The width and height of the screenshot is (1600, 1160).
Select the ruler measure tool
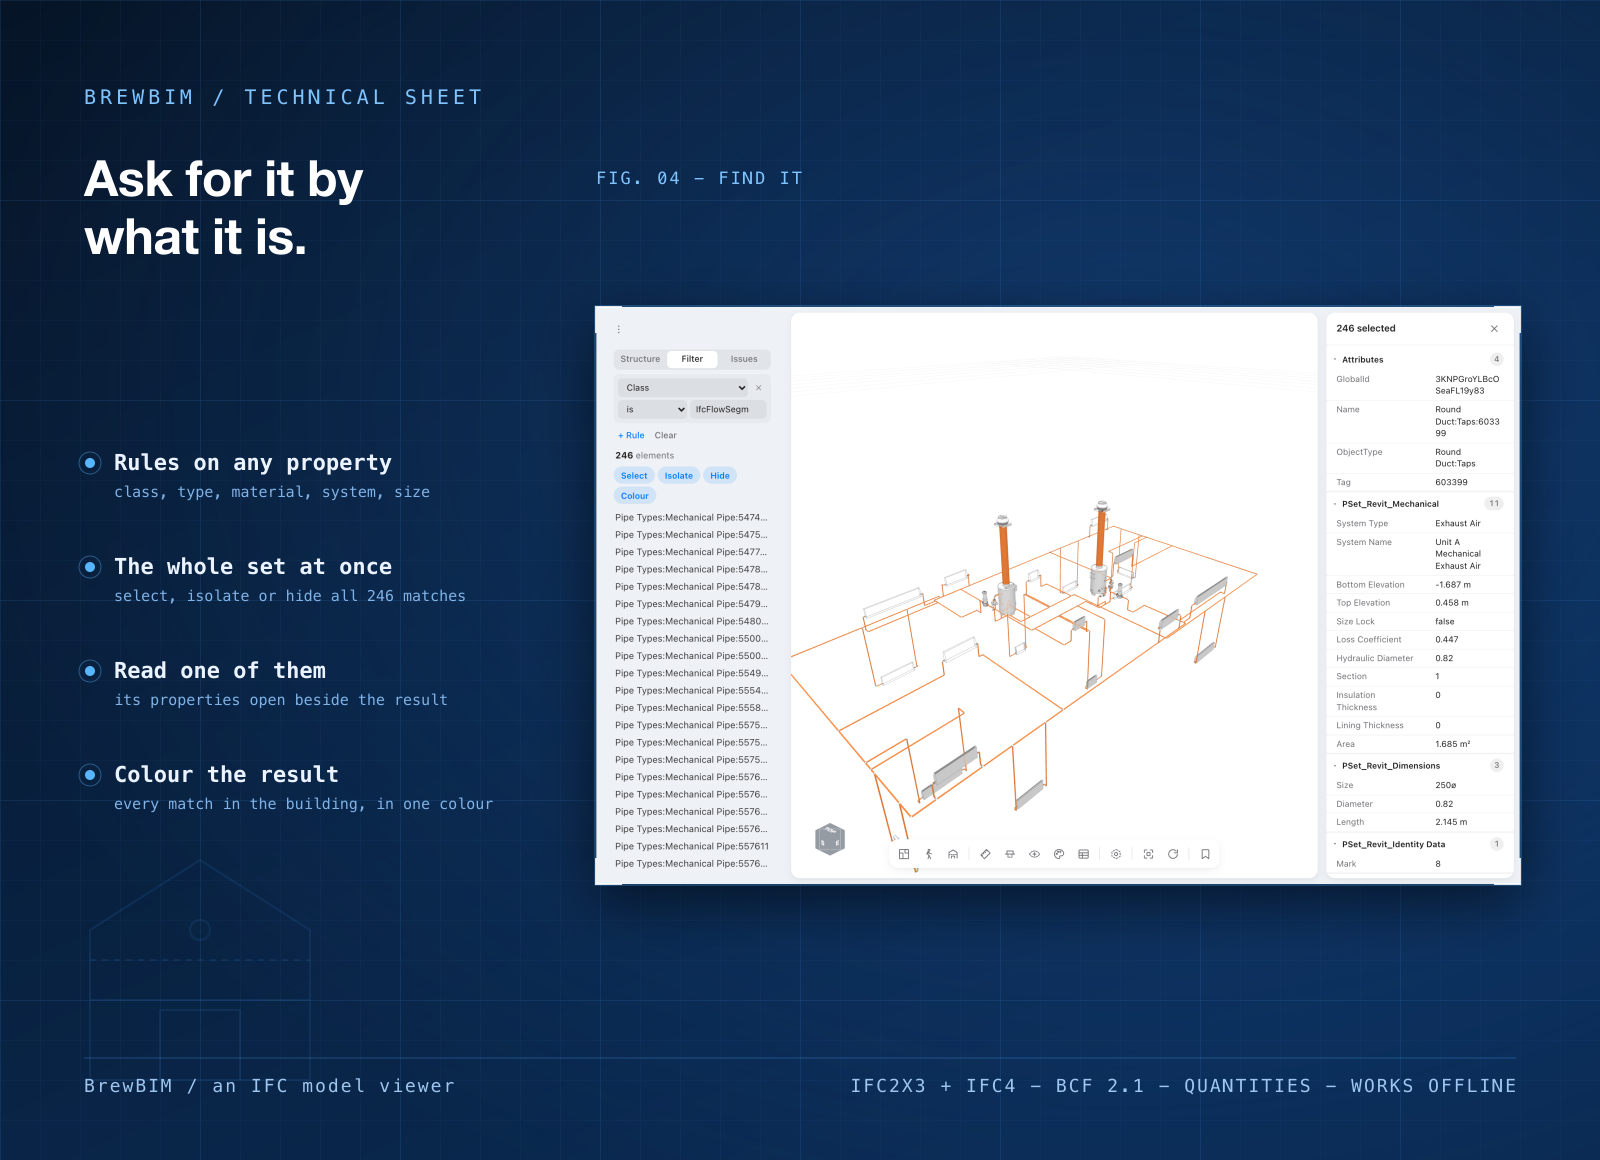[985, 854]
